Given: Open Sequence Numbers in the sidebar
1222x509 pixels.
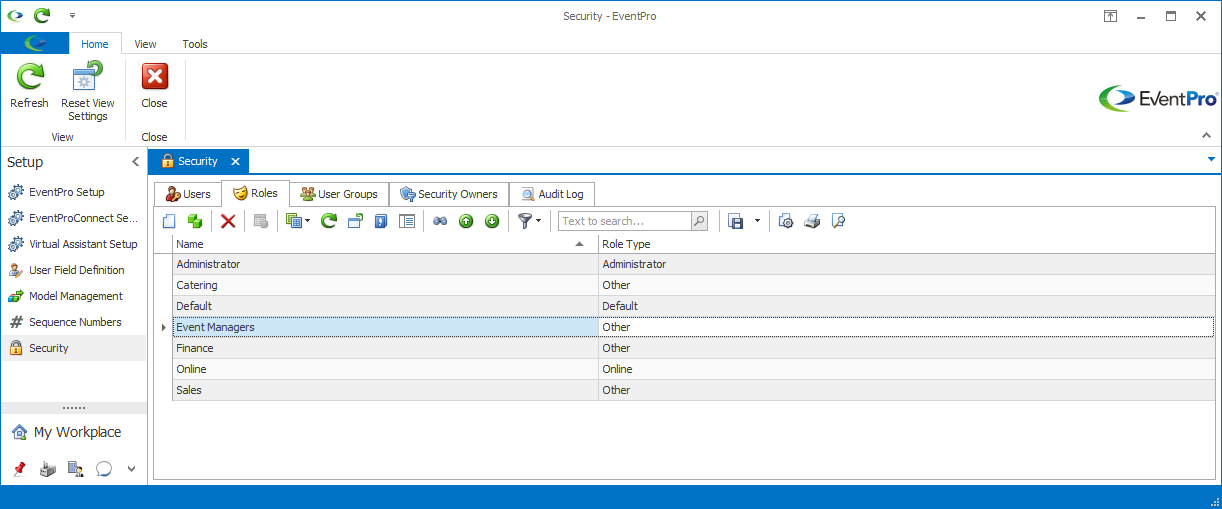Looking at the screenshot, I should [x=74, y=322].
